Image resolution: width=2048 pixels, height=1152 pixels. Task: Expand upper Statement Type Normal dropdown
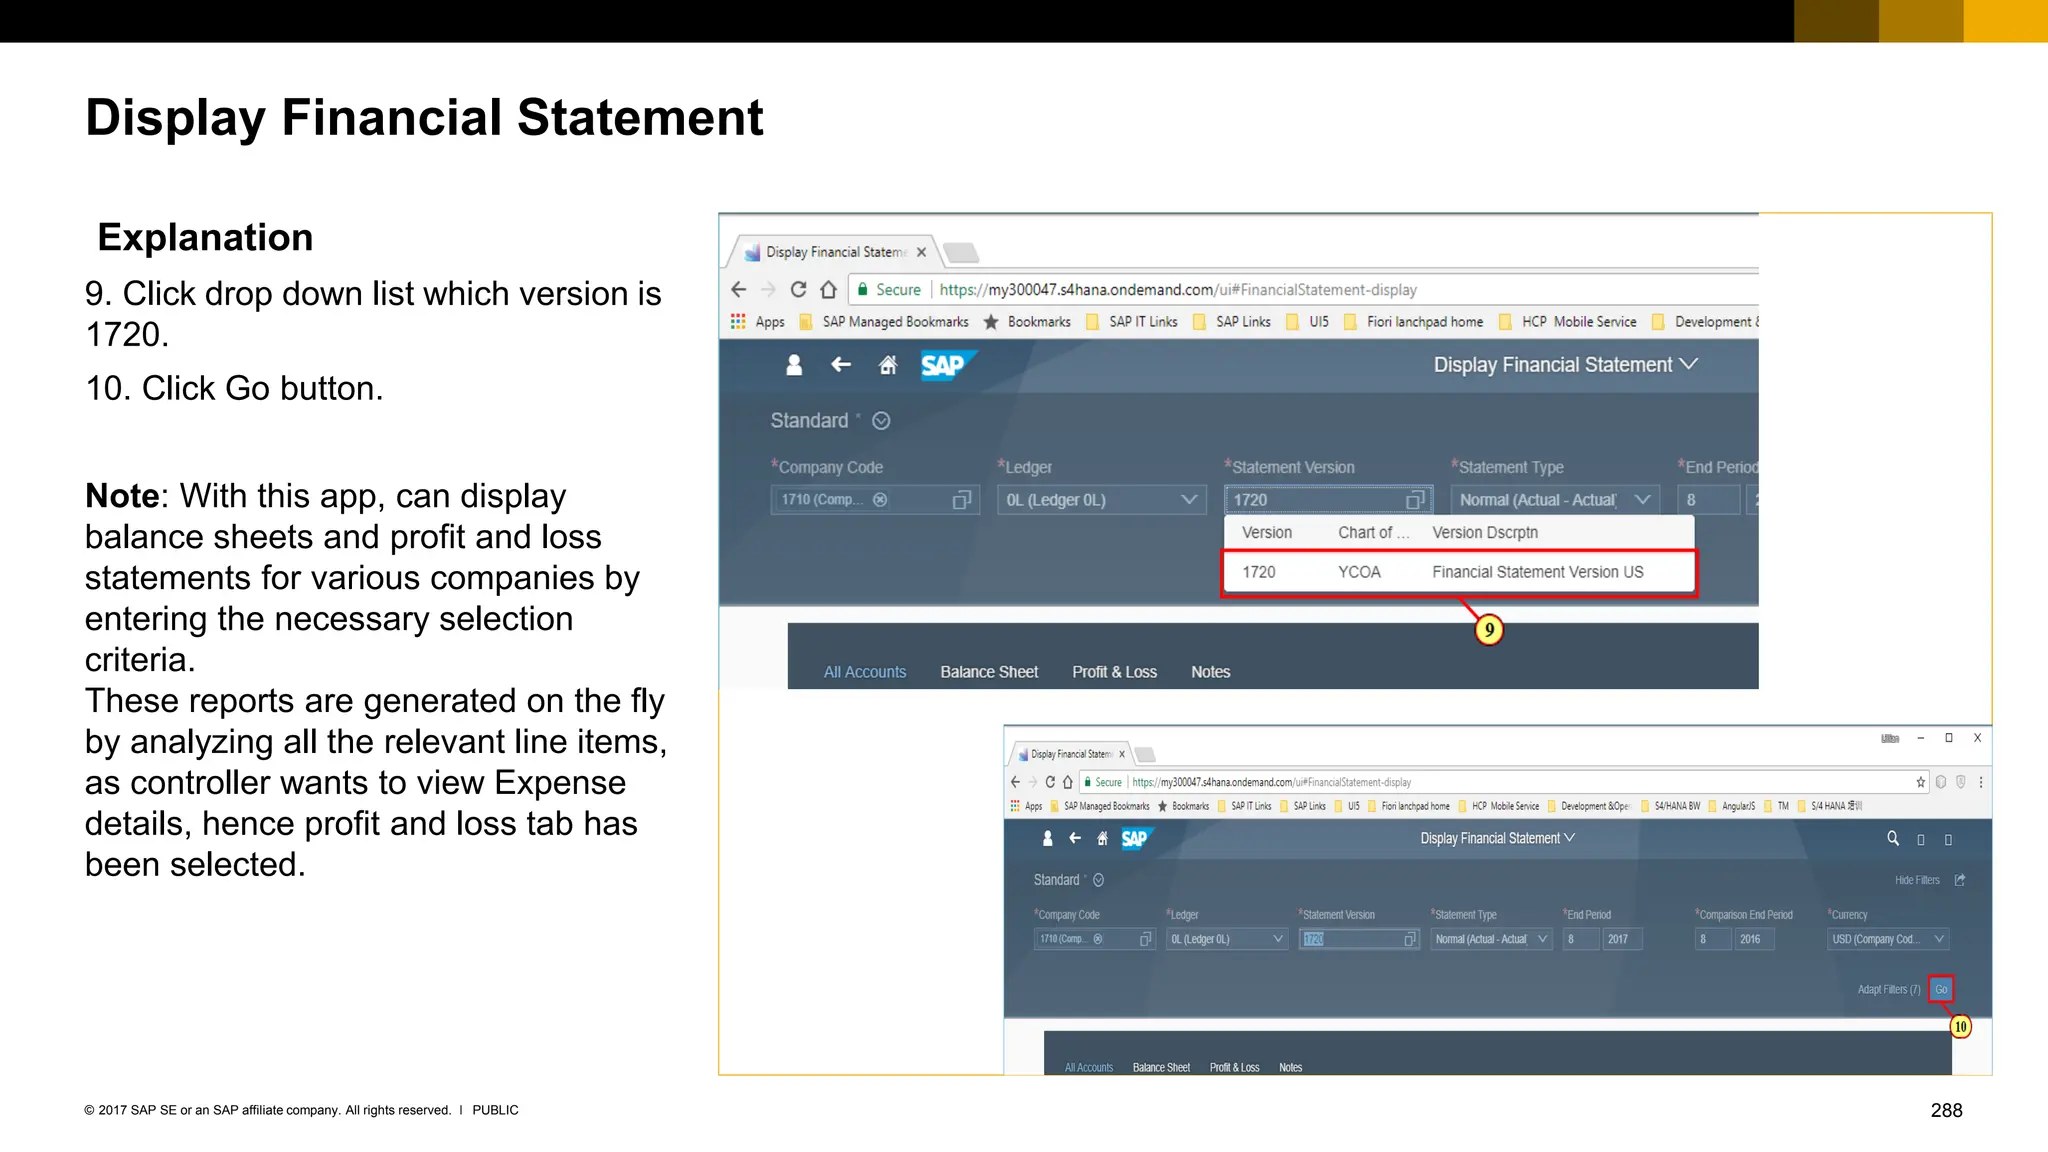coord(1642,499)
